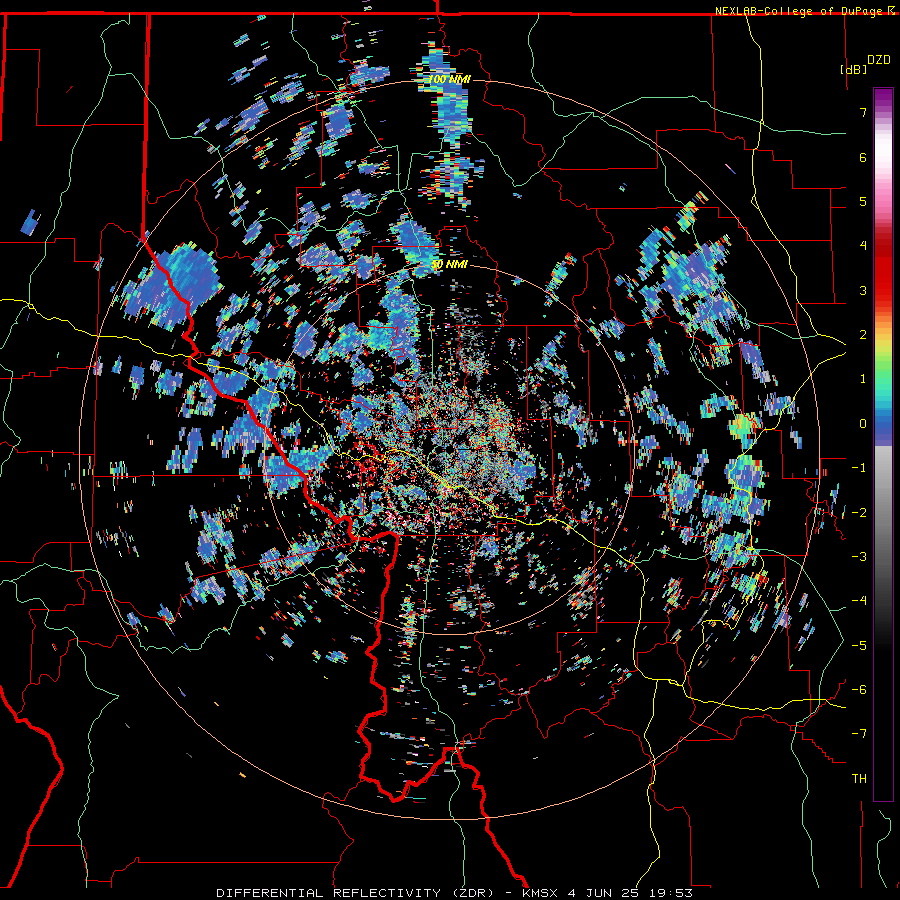Viewport: 900px width, 900px height.
Task: Click the "-2" value on the dB scale
Action: [x=859, y=513]
